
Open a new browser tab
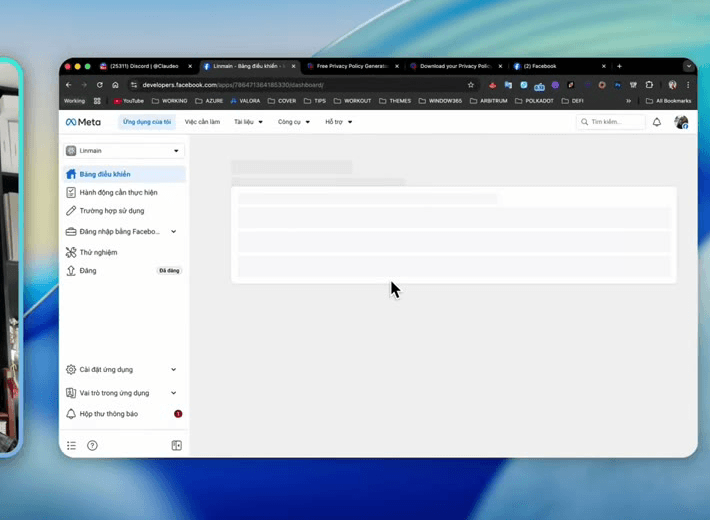tap(619, 66)
